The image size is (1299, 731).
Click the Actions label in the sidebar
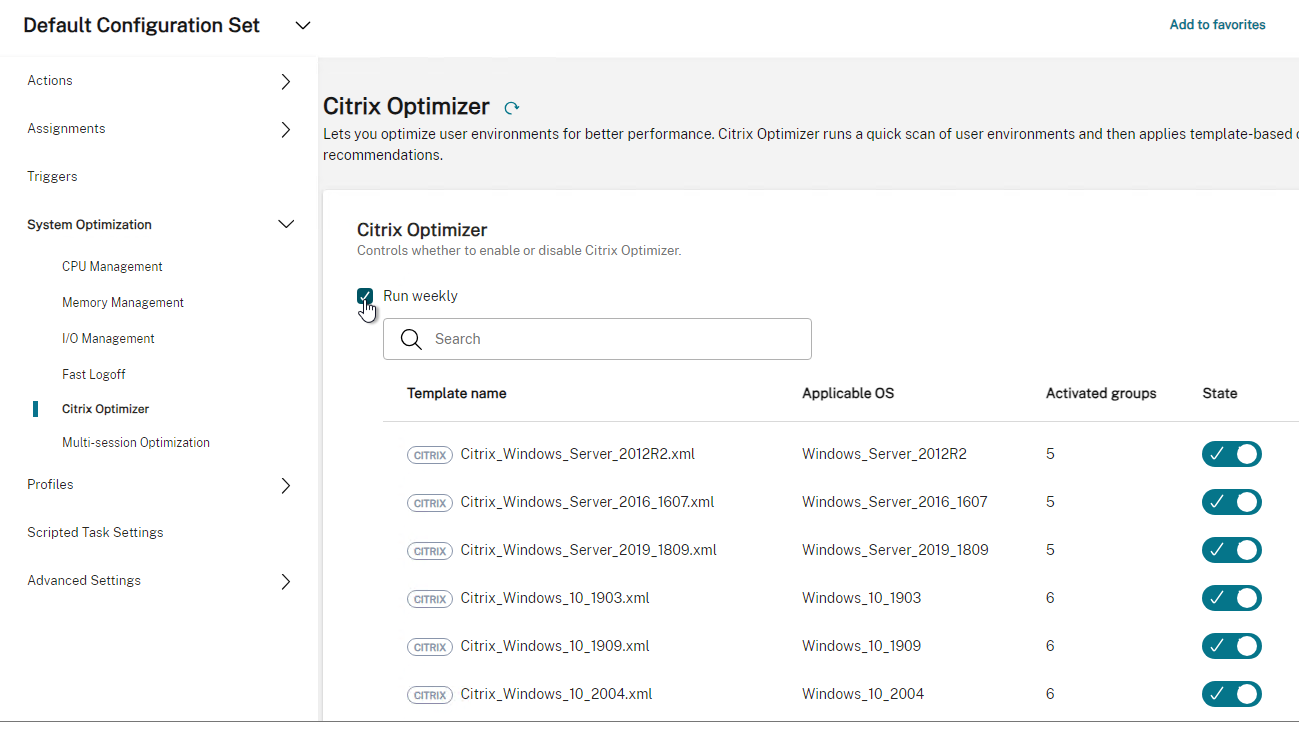[x=50, y=81]
